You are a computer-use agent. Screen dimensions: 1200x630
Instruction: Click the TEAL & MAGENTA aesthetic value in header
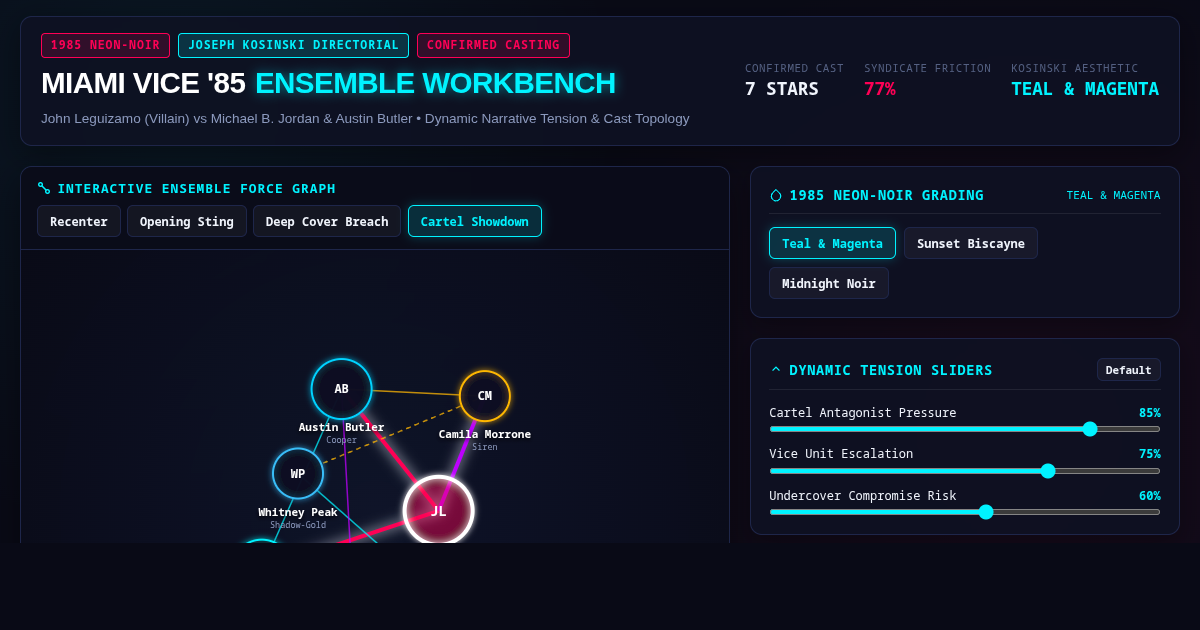click(x=1085, y=89)
